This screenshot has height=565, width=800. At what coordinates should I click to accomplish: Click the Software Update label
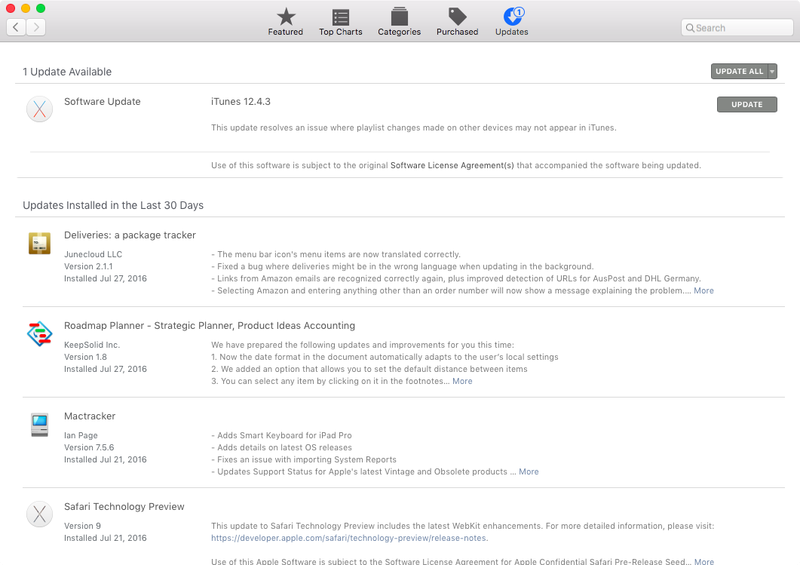[x=102, y=102]
